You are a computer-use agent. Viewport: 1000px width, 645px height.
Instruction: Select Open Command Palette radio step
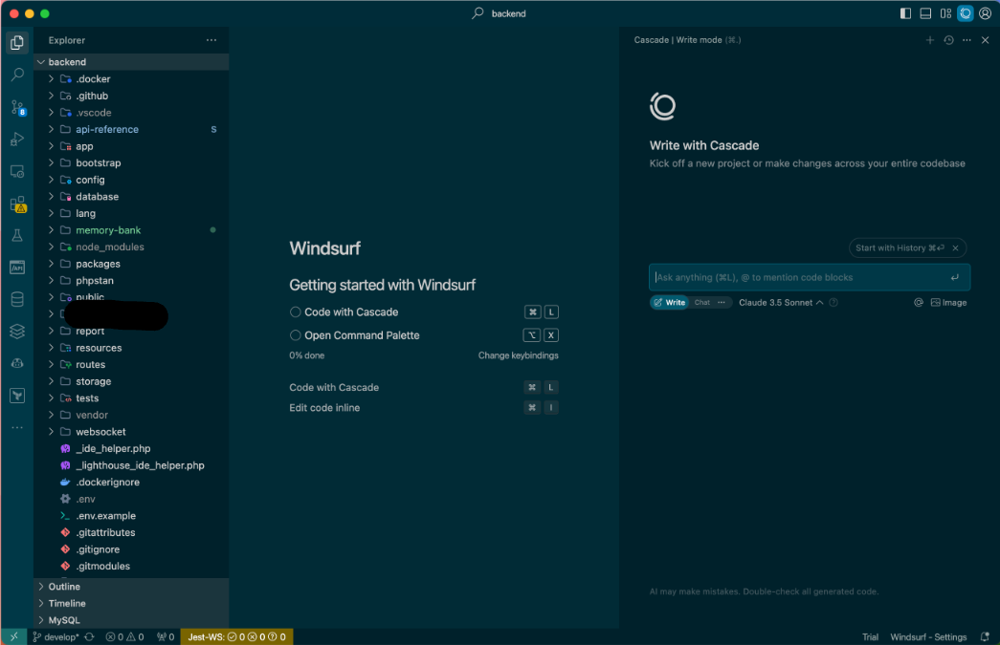[295, 335]
